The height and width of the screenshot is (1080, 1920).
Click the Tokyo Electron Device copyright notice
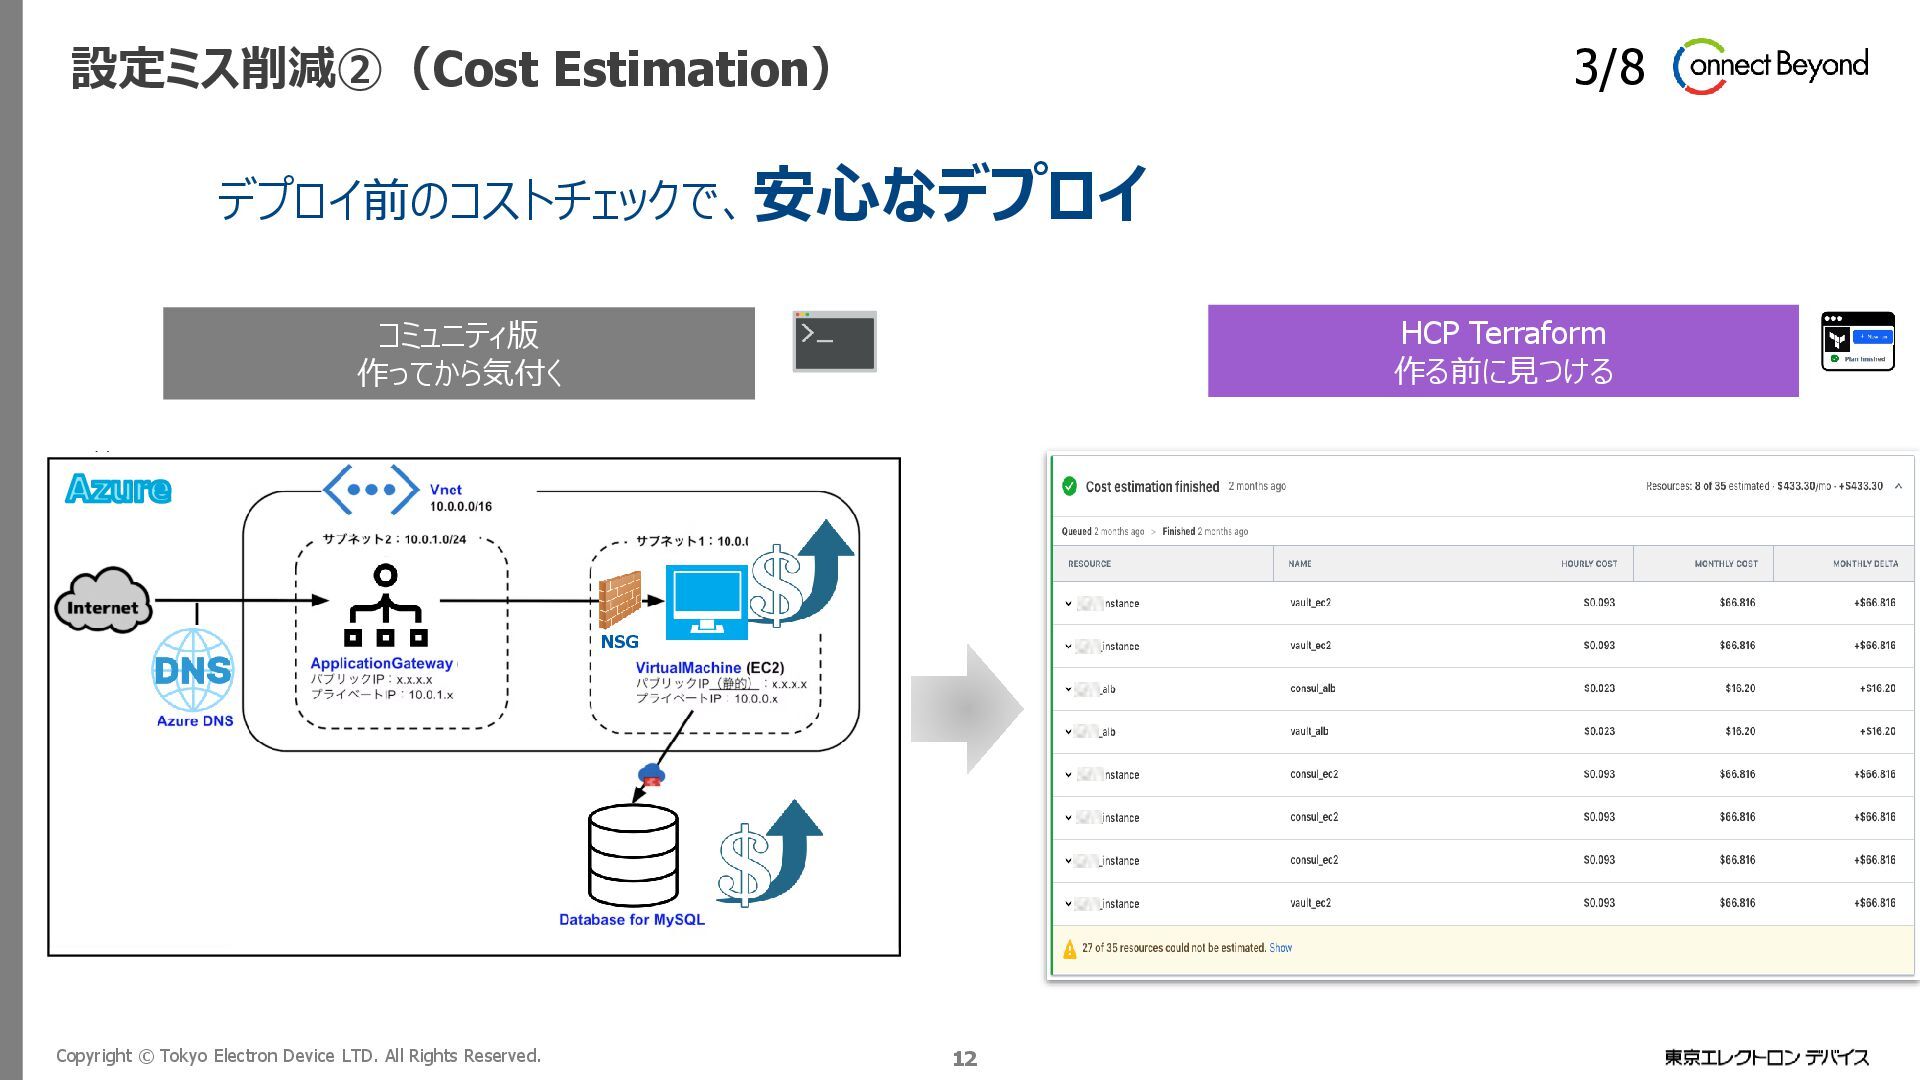(x=298, y=1056)
